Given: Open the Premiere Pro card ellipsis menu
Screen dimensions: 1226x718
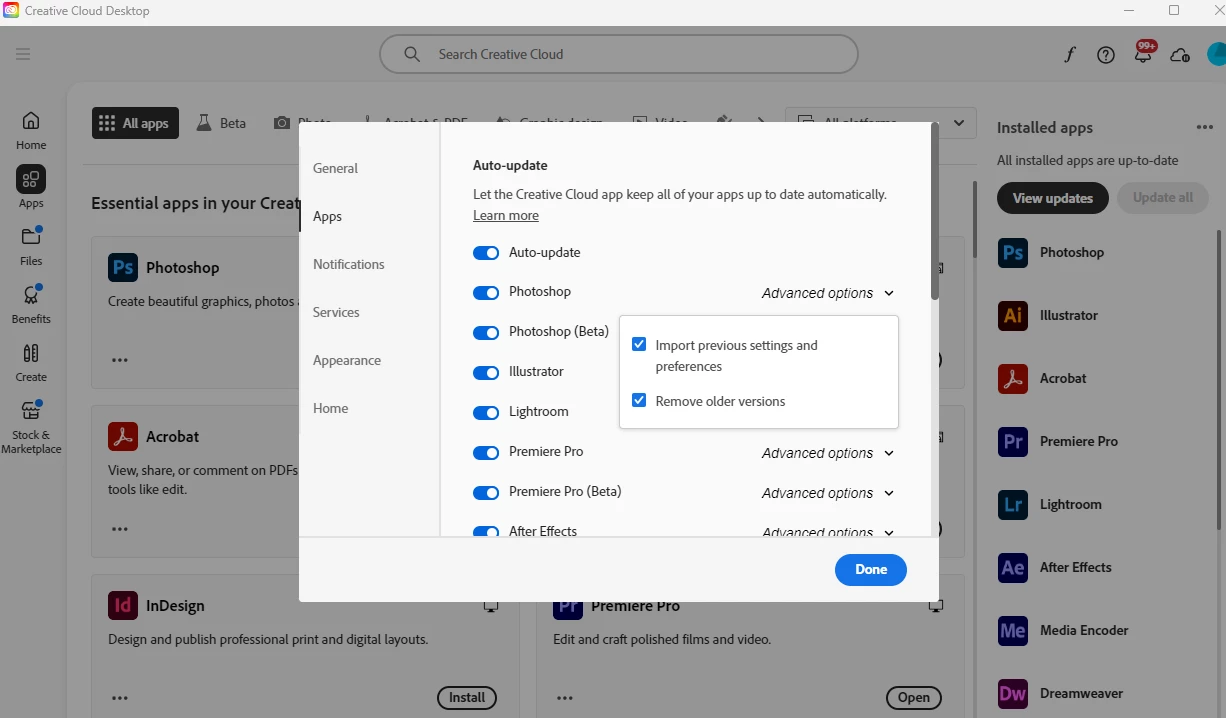Looking at the screenshot, I should pos(565,698).
